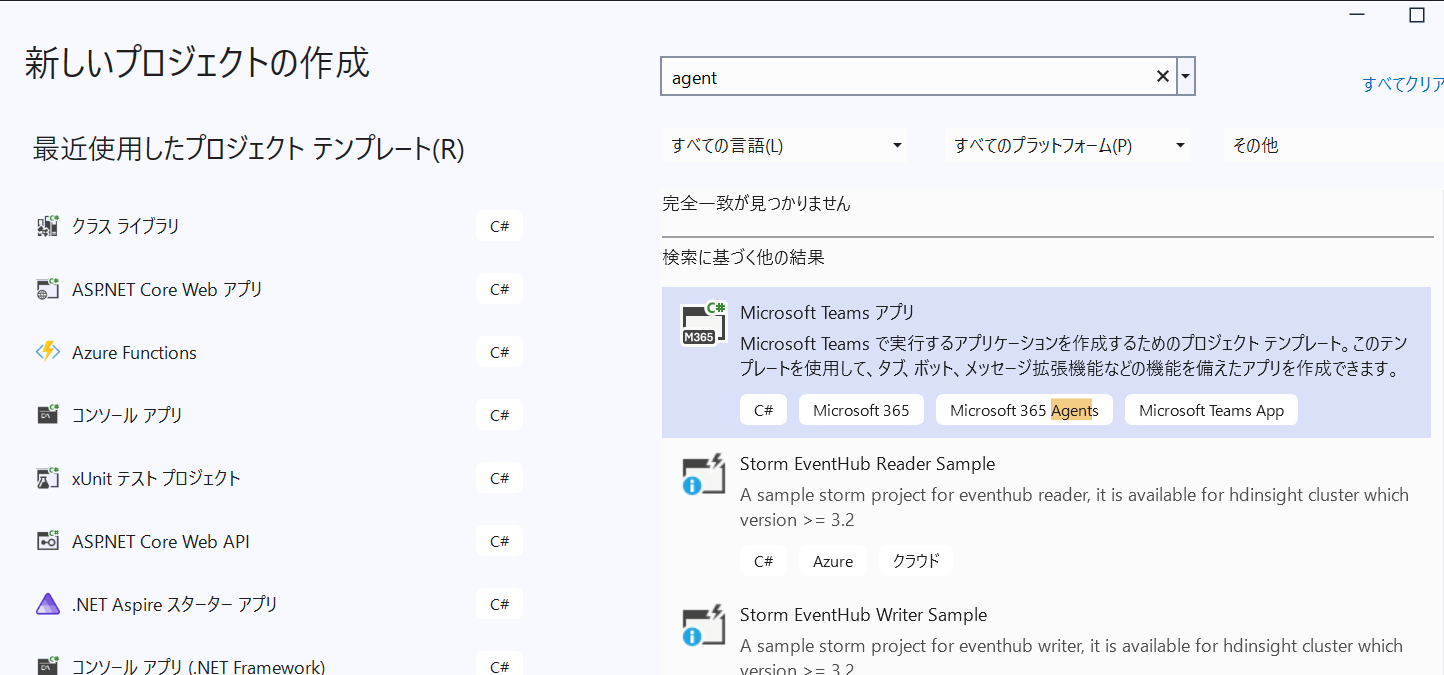Click the ASP.NET Core Web アプリ globe icon
1444x675 pixels.
[x=47, y=289]
